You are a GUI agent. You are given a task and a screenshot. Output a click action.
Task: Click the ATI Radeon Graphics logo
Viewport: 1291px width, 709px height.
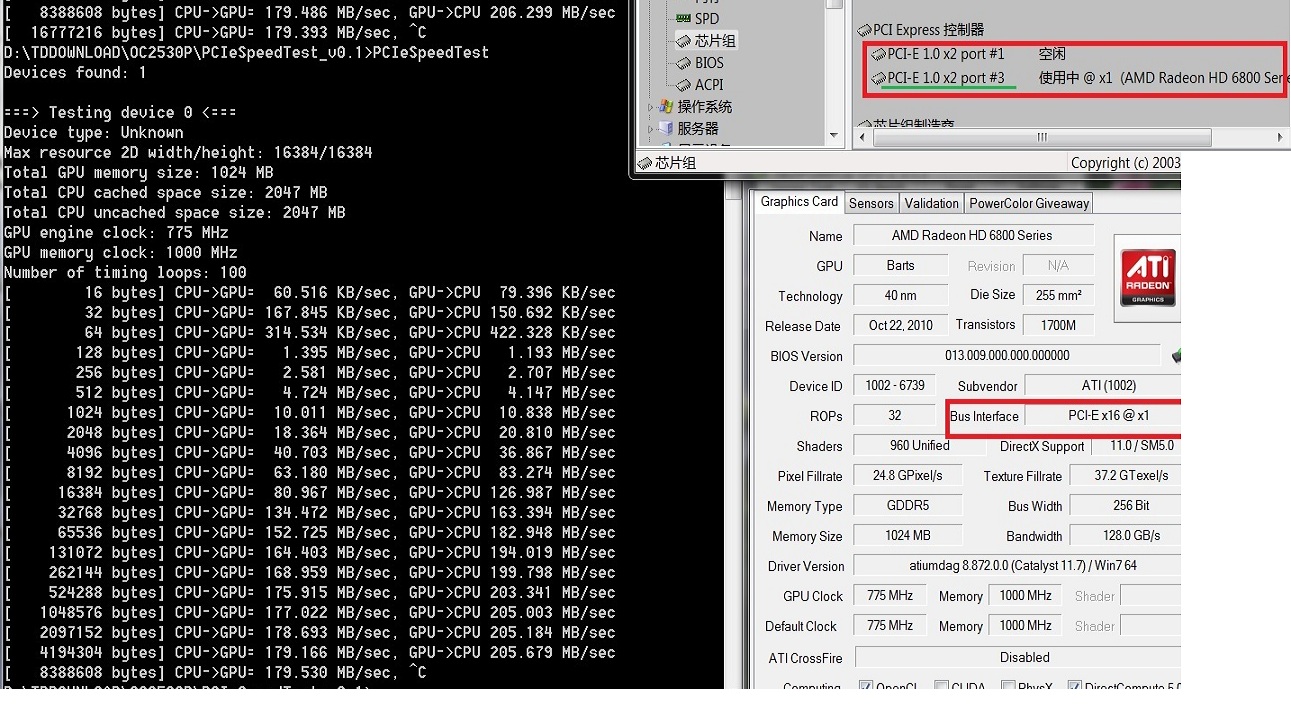pyautogui.click(x=1147, y=277)
